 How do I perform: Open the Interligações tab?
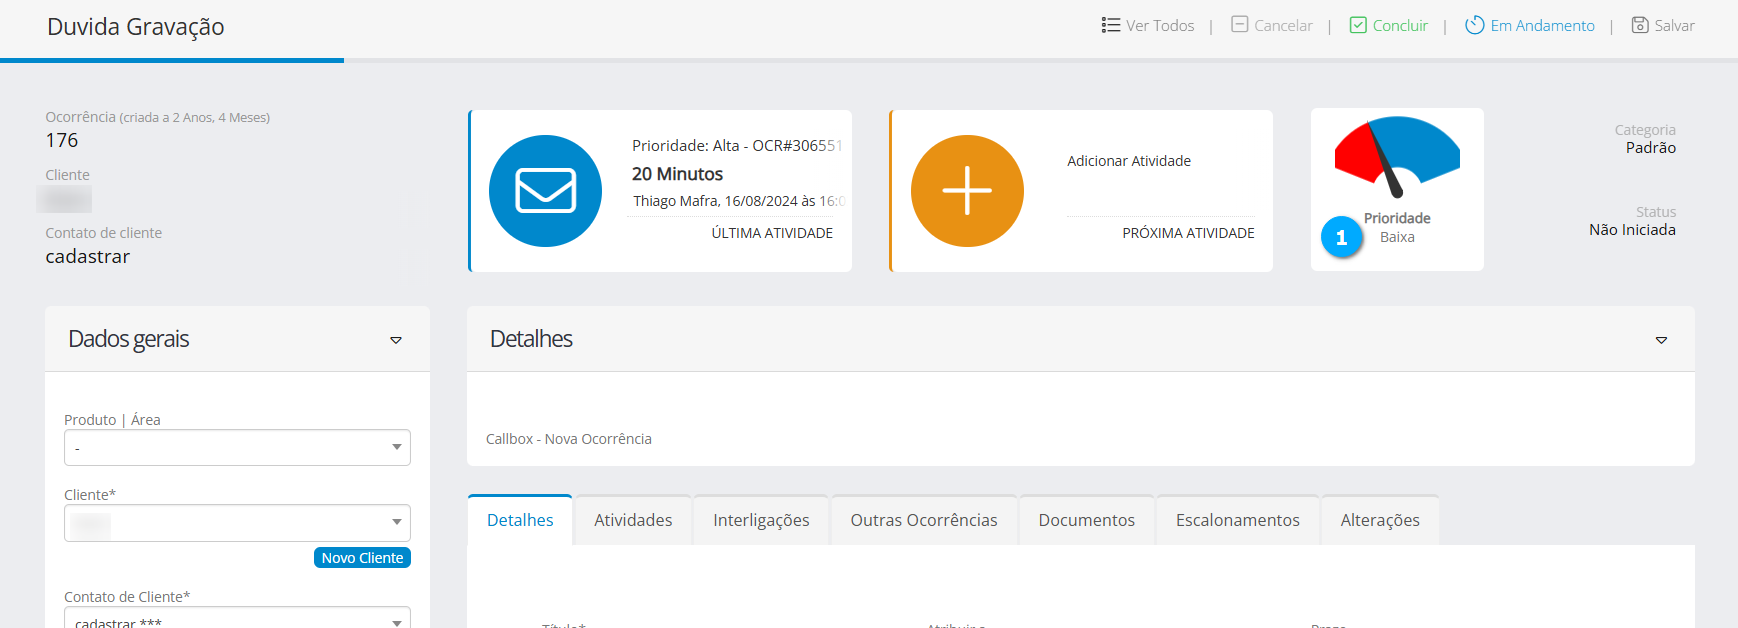click(x=761, y=520)
